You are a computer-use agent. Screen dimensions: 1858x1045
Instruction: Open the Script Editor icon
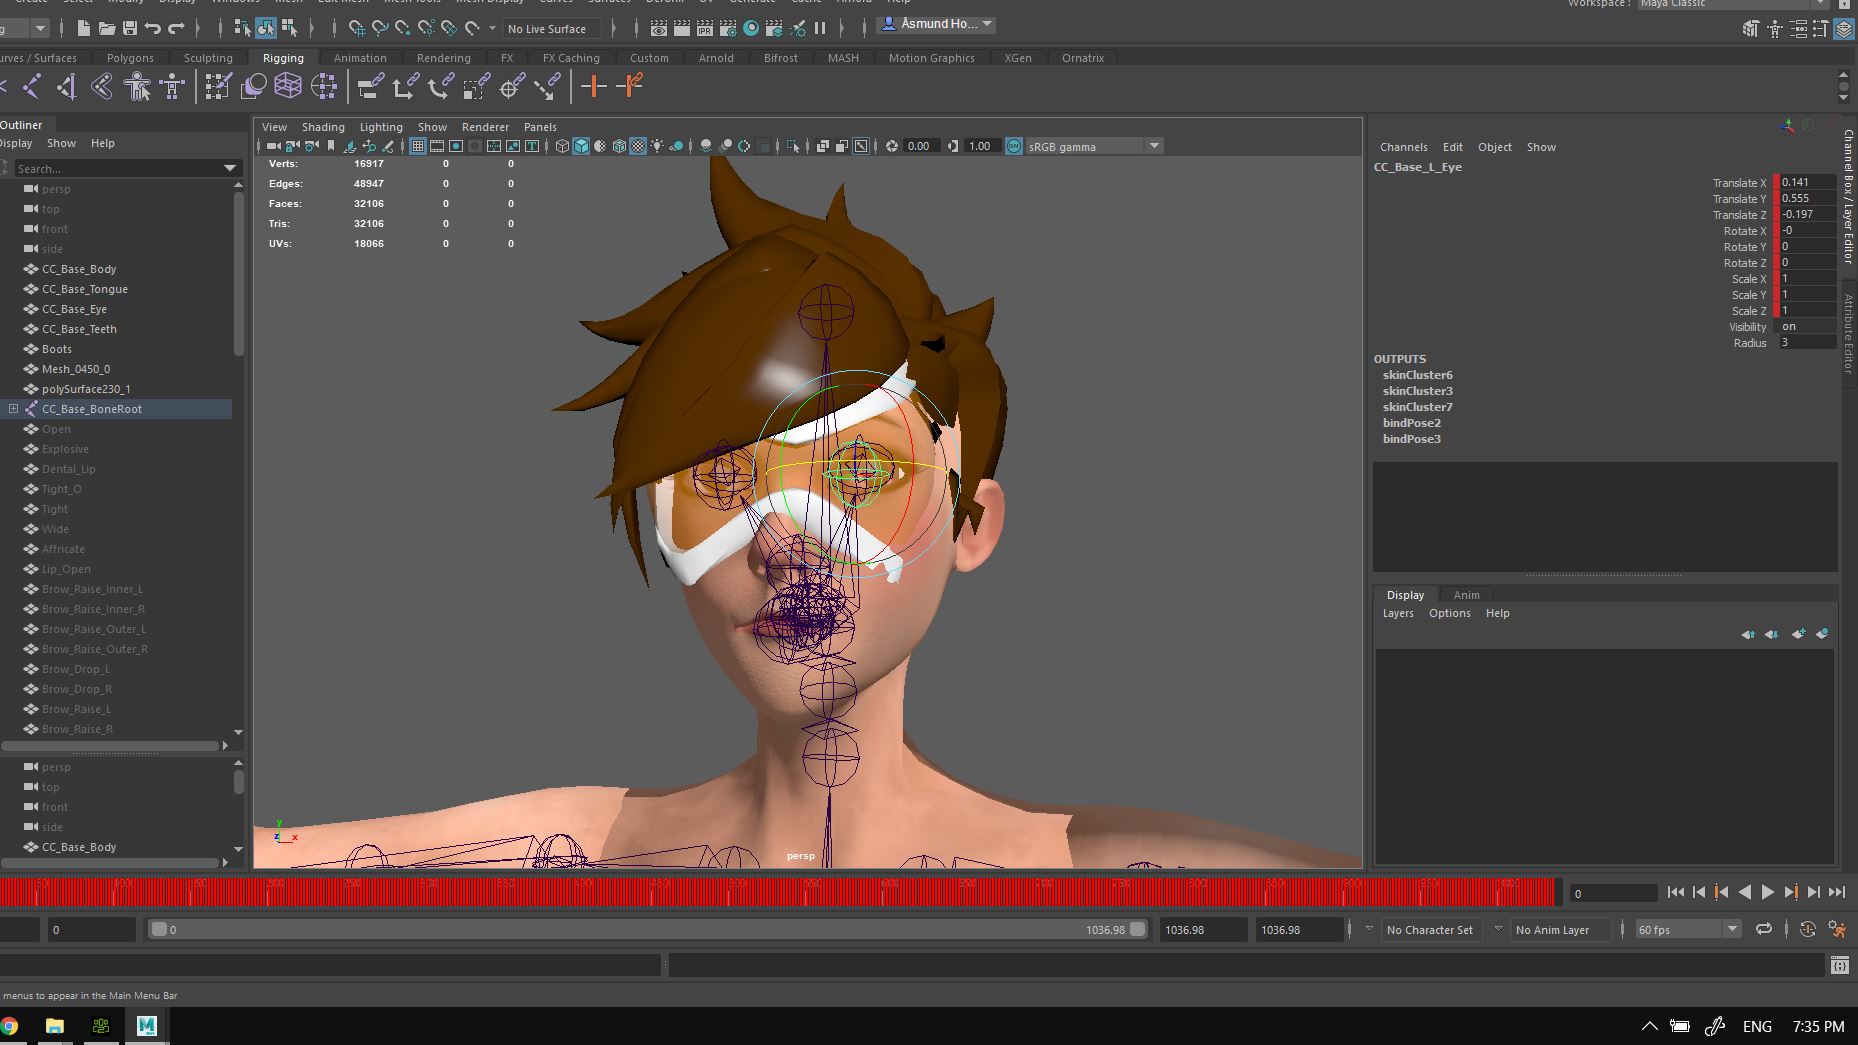coord(1840,965)
